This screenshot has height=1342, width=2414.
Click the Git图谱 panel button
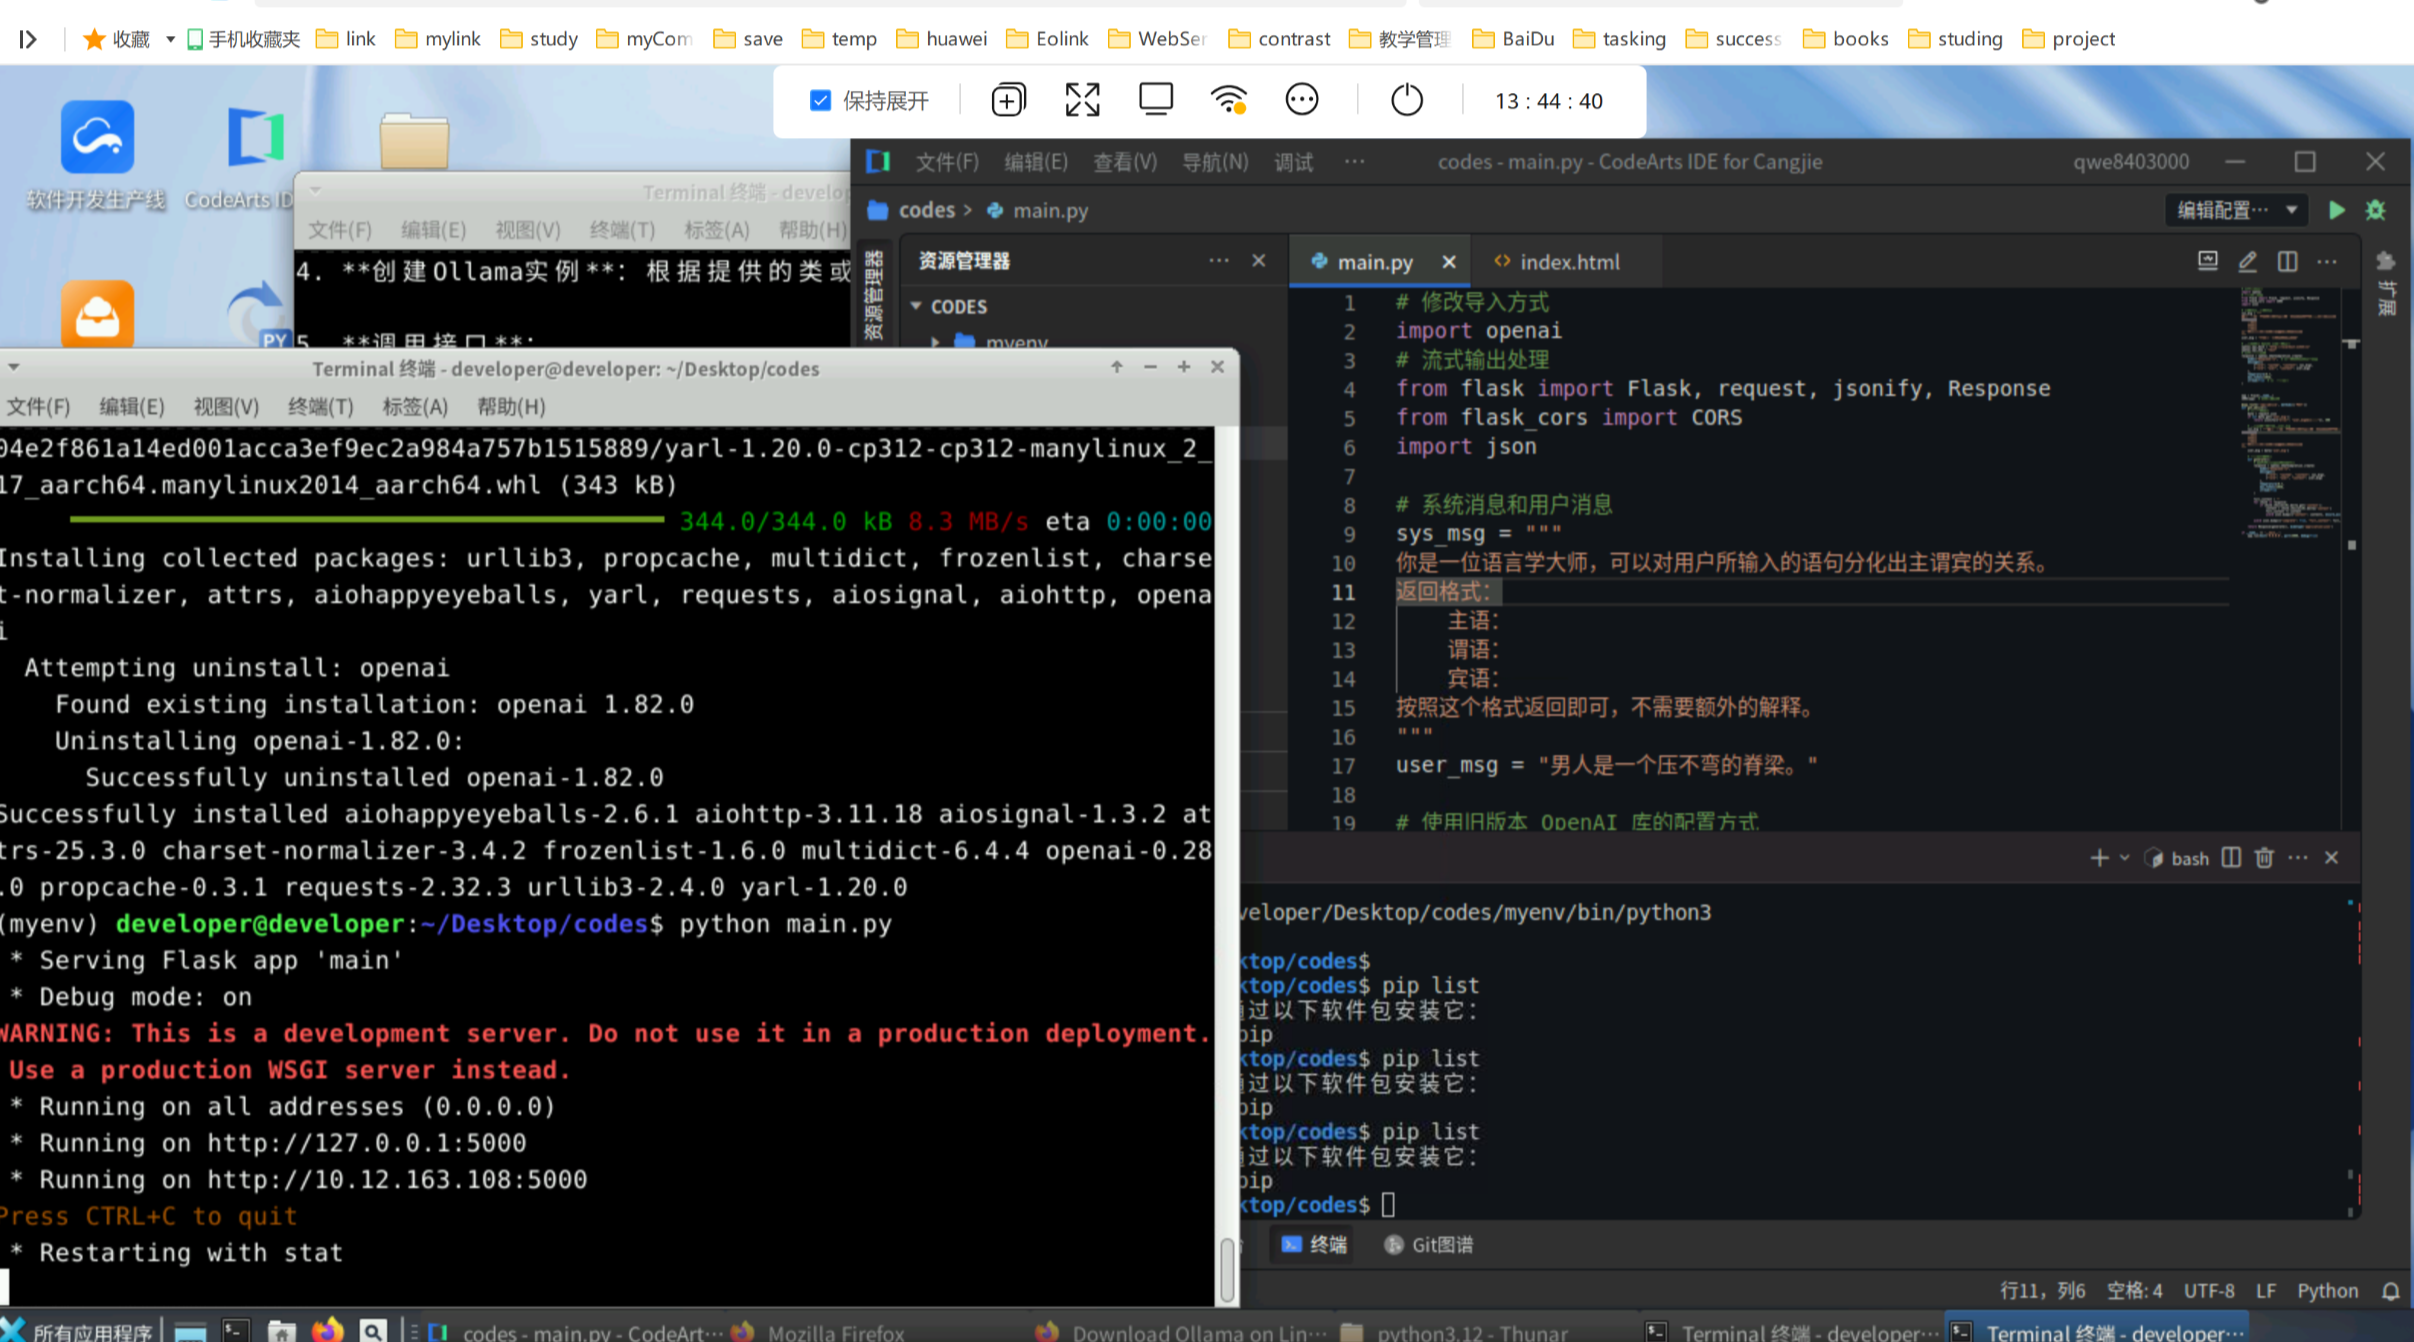1429,1245
